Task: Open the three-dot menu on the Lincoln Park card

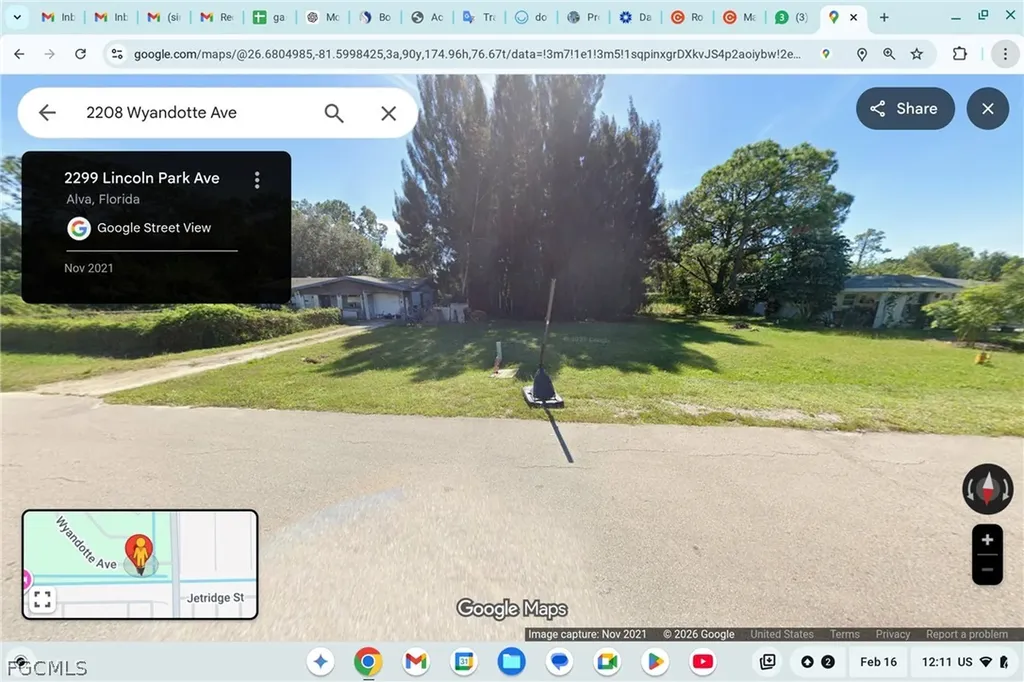Action: tap(257, 178)
